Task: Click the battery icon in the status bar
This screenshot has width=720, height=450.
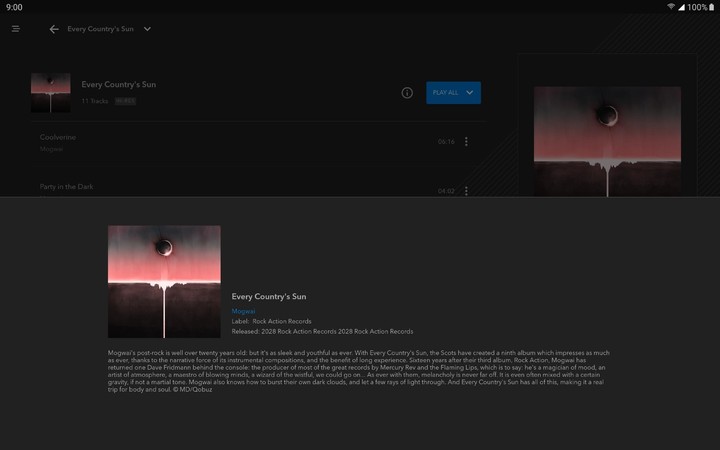Action: tap(712, 7)
